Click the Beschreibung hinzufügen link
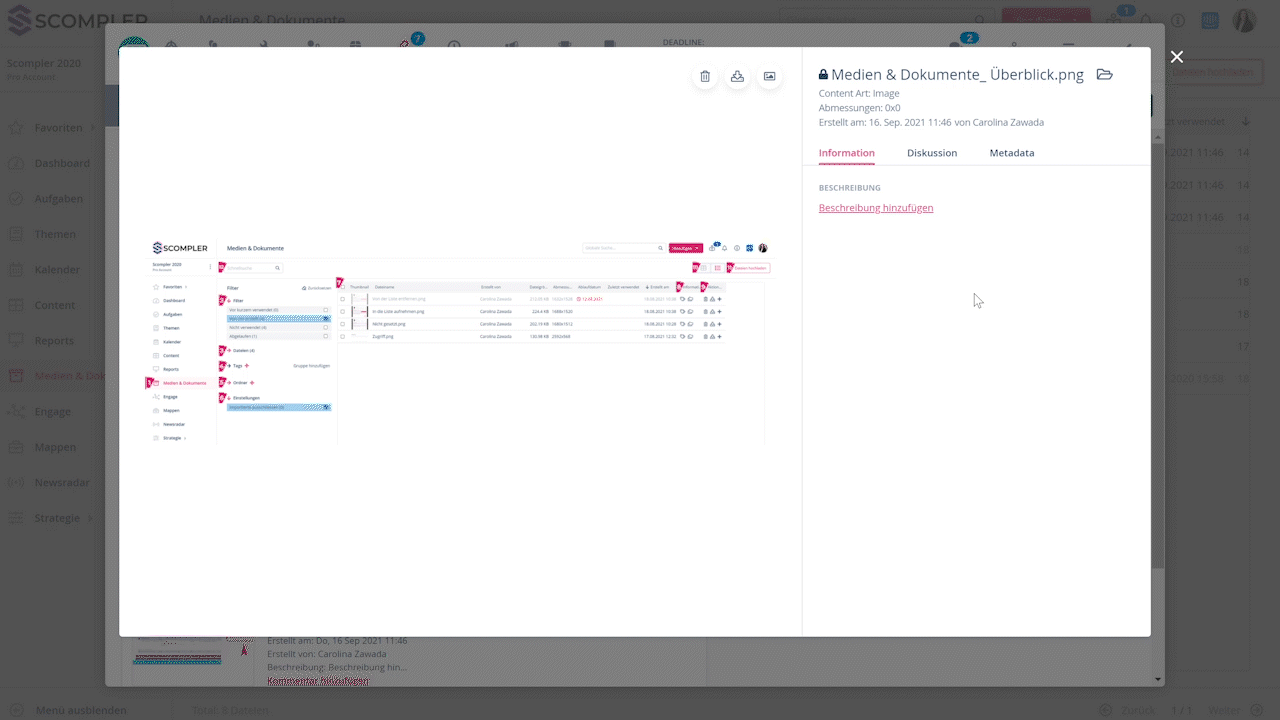 click(875, 208)
